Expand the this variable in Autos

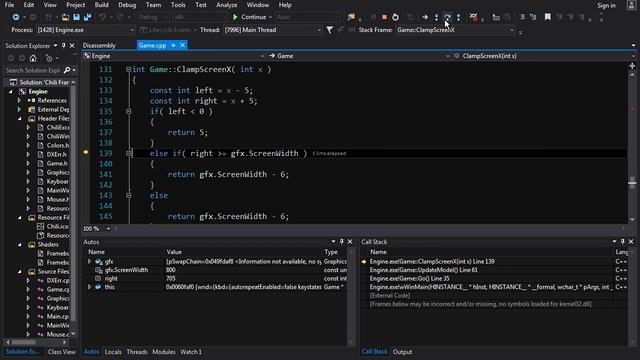(x=89, y=287)
